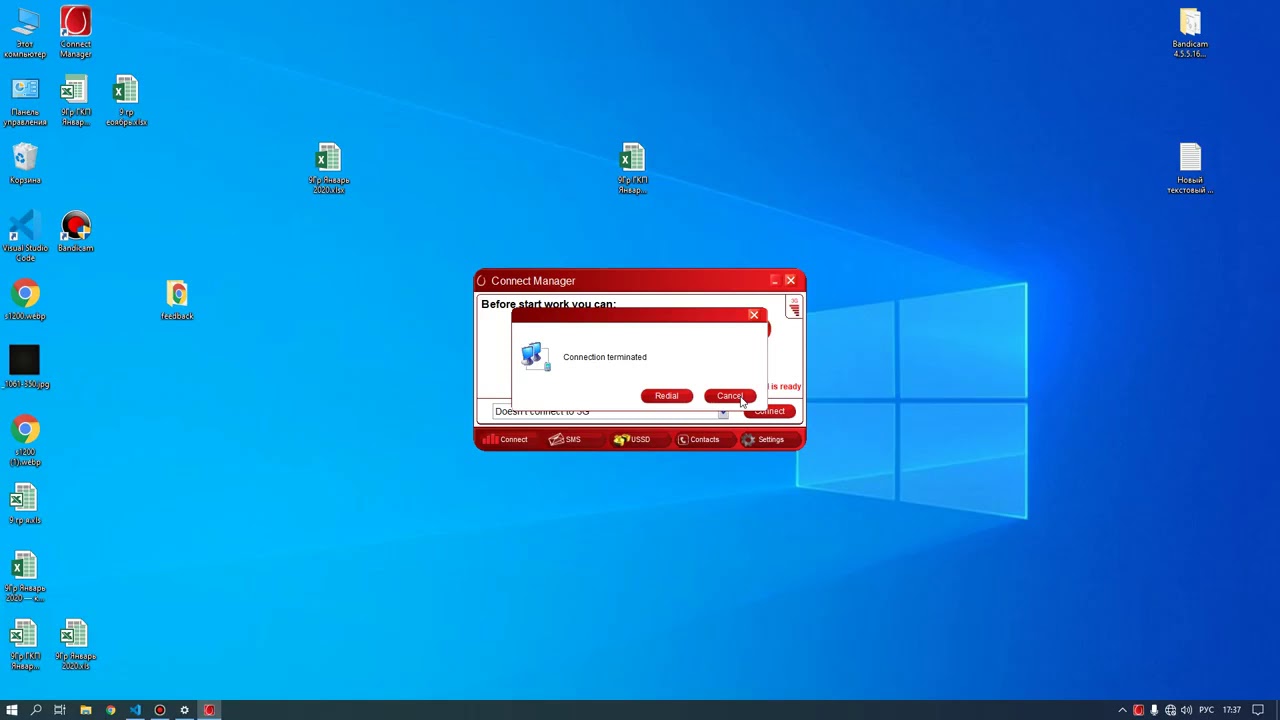This screenshot has height=720, width=1280.
Task: Switch to Connect Manager on the taskbar
Action: tap(209, 710)
